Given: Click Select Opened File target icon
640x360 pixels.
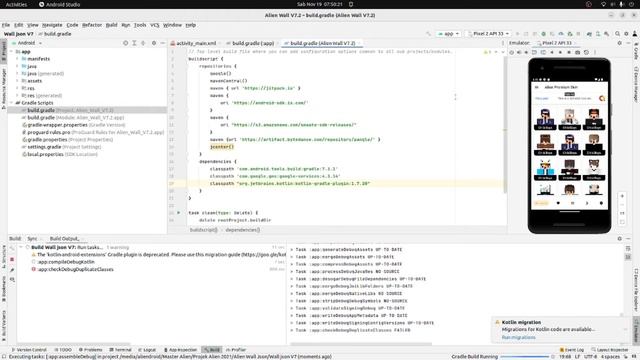Looking at the screenshot, I should pyautogui.click(x=125, y=43).
